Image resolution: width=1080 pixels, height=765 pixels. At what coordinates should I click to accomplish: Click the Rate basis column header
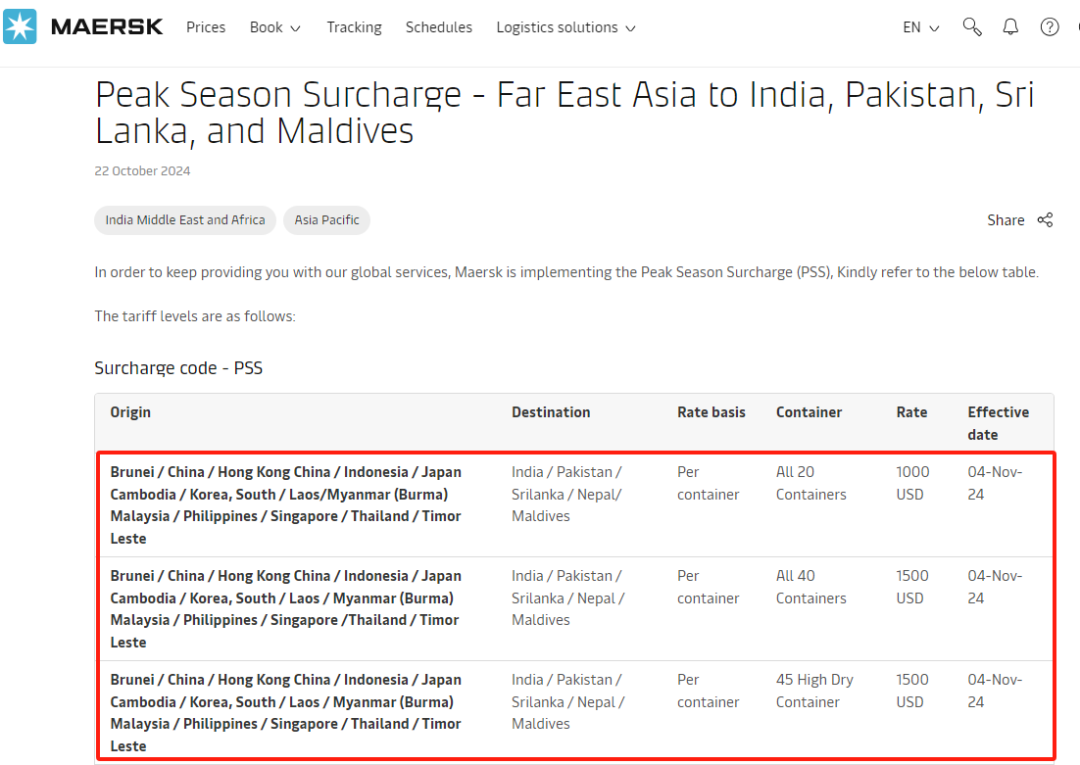coord(711,412)
